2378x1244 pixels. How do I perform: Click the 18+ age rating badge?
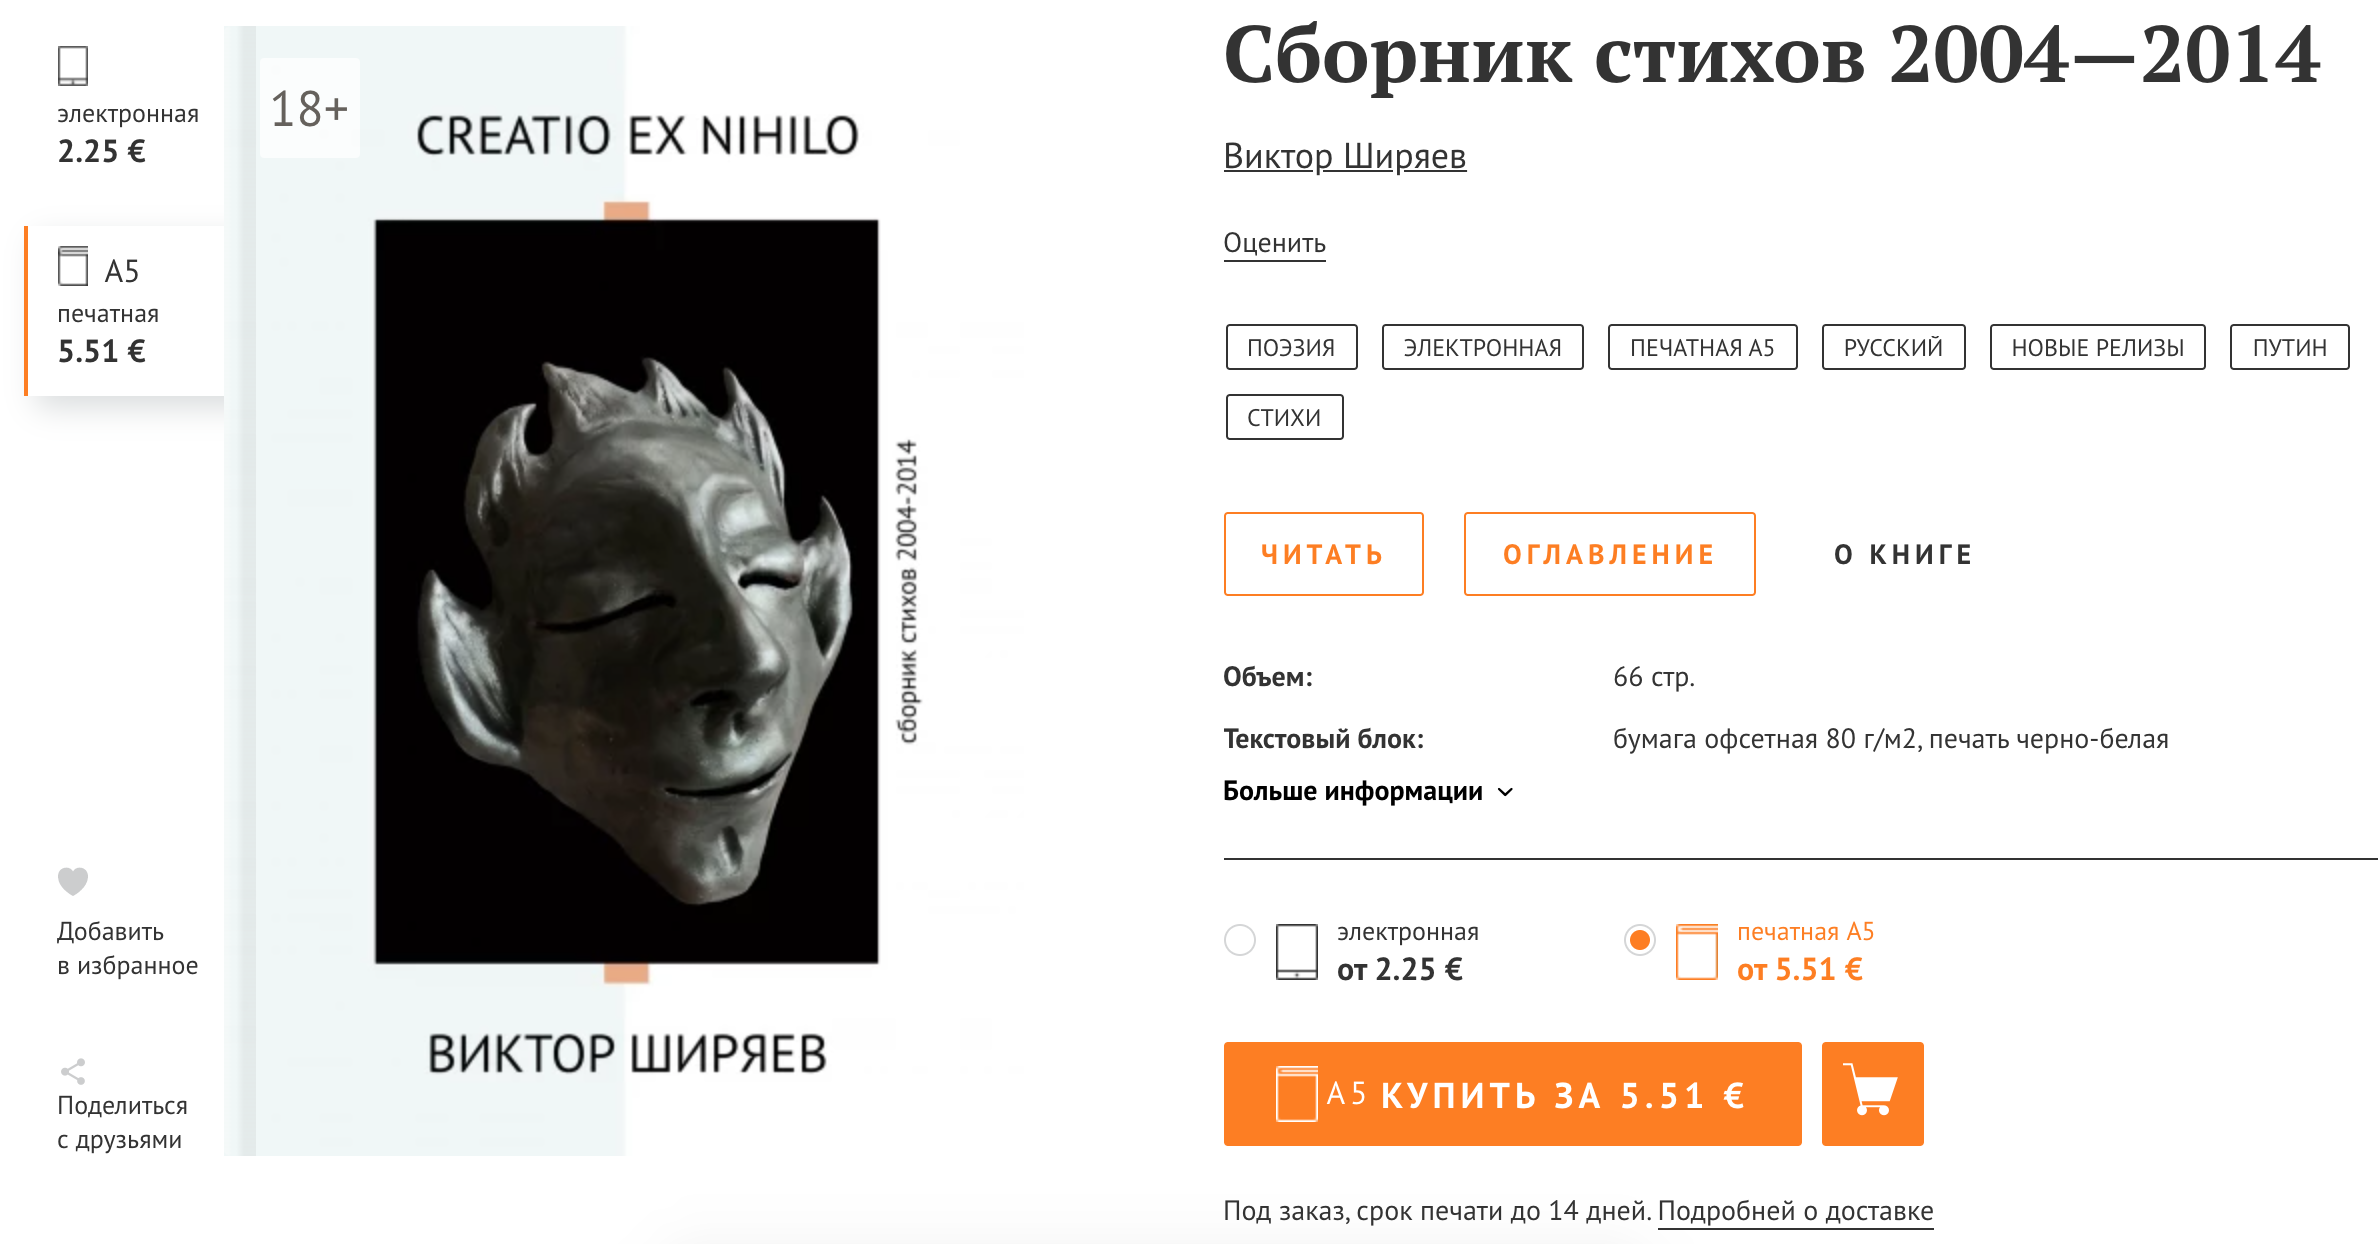click(x=309, y=108)
